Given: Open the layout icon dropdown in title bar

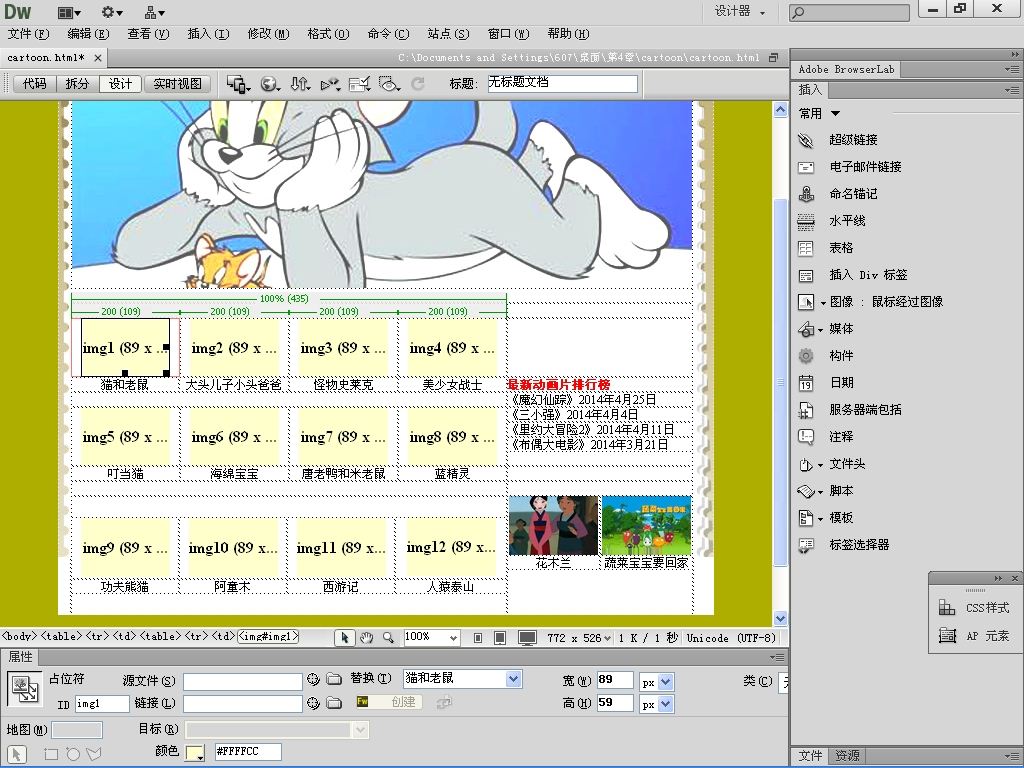Looking at the screenshot, I should pyautogui.click(x=69, y=12).
